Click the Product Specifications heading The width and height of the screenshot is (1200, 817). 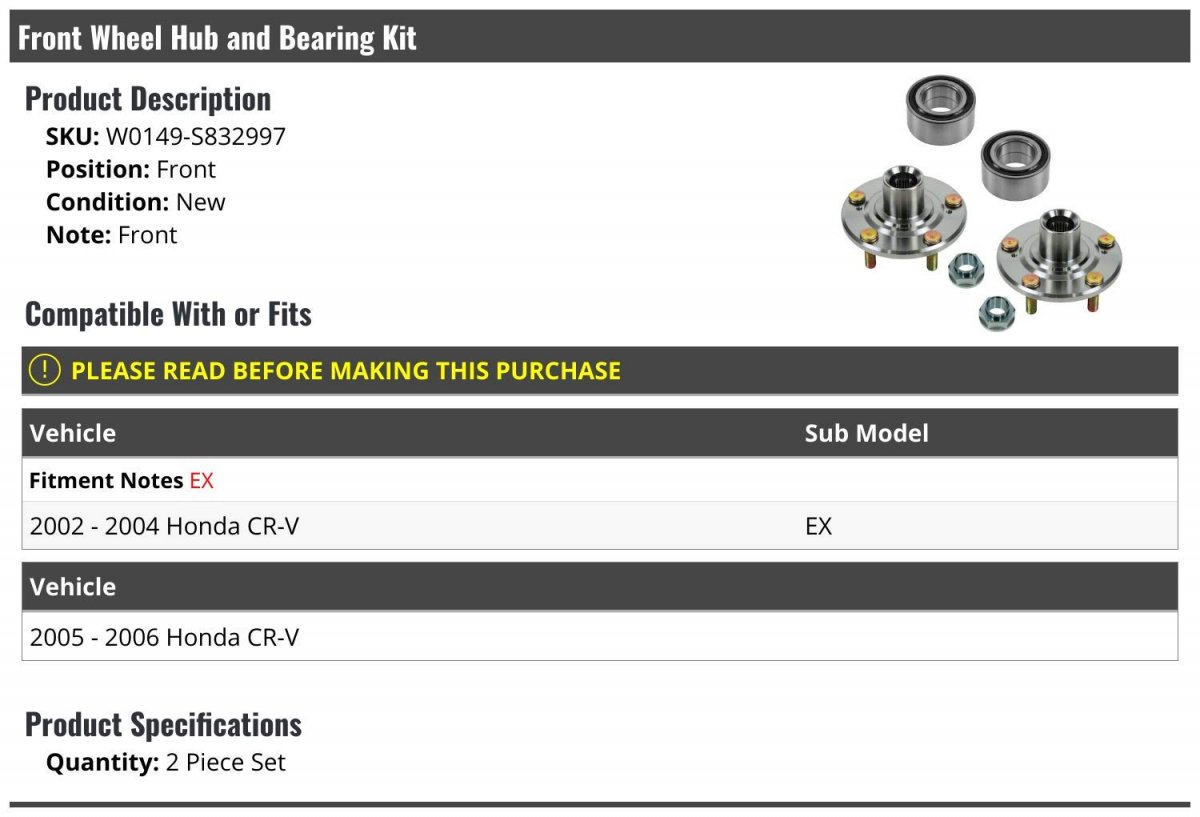pos(163,724)
